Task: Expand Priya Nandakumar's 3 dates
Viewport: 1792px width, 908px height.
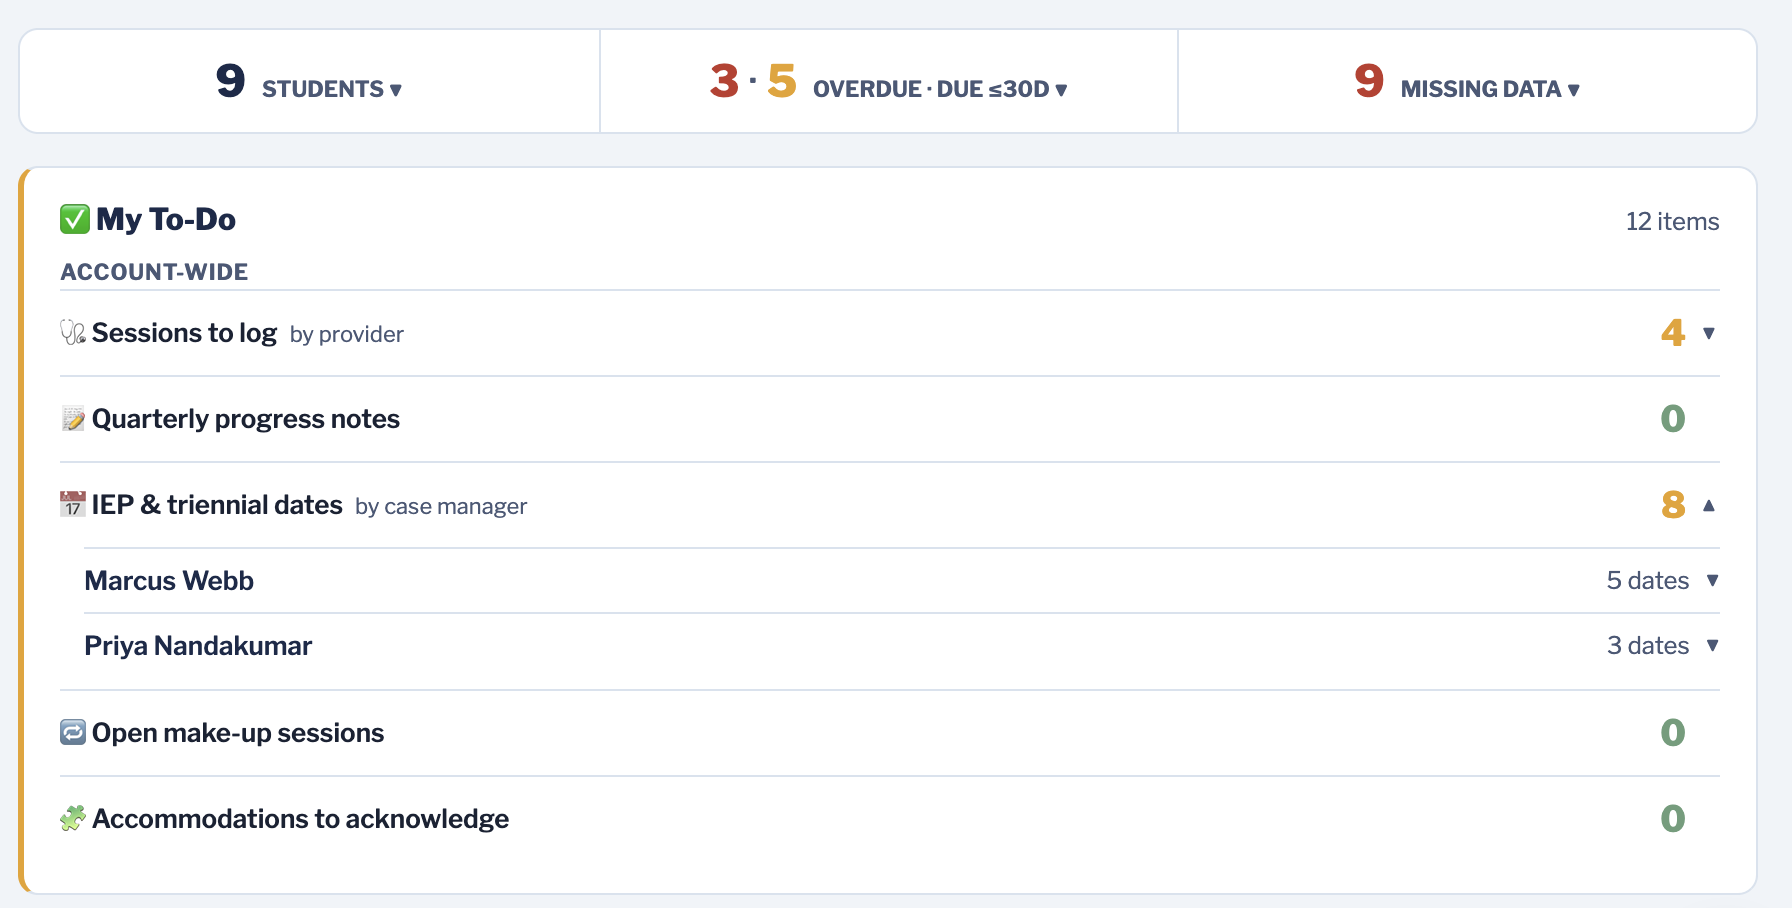Action: click(x=1713, y=646)
